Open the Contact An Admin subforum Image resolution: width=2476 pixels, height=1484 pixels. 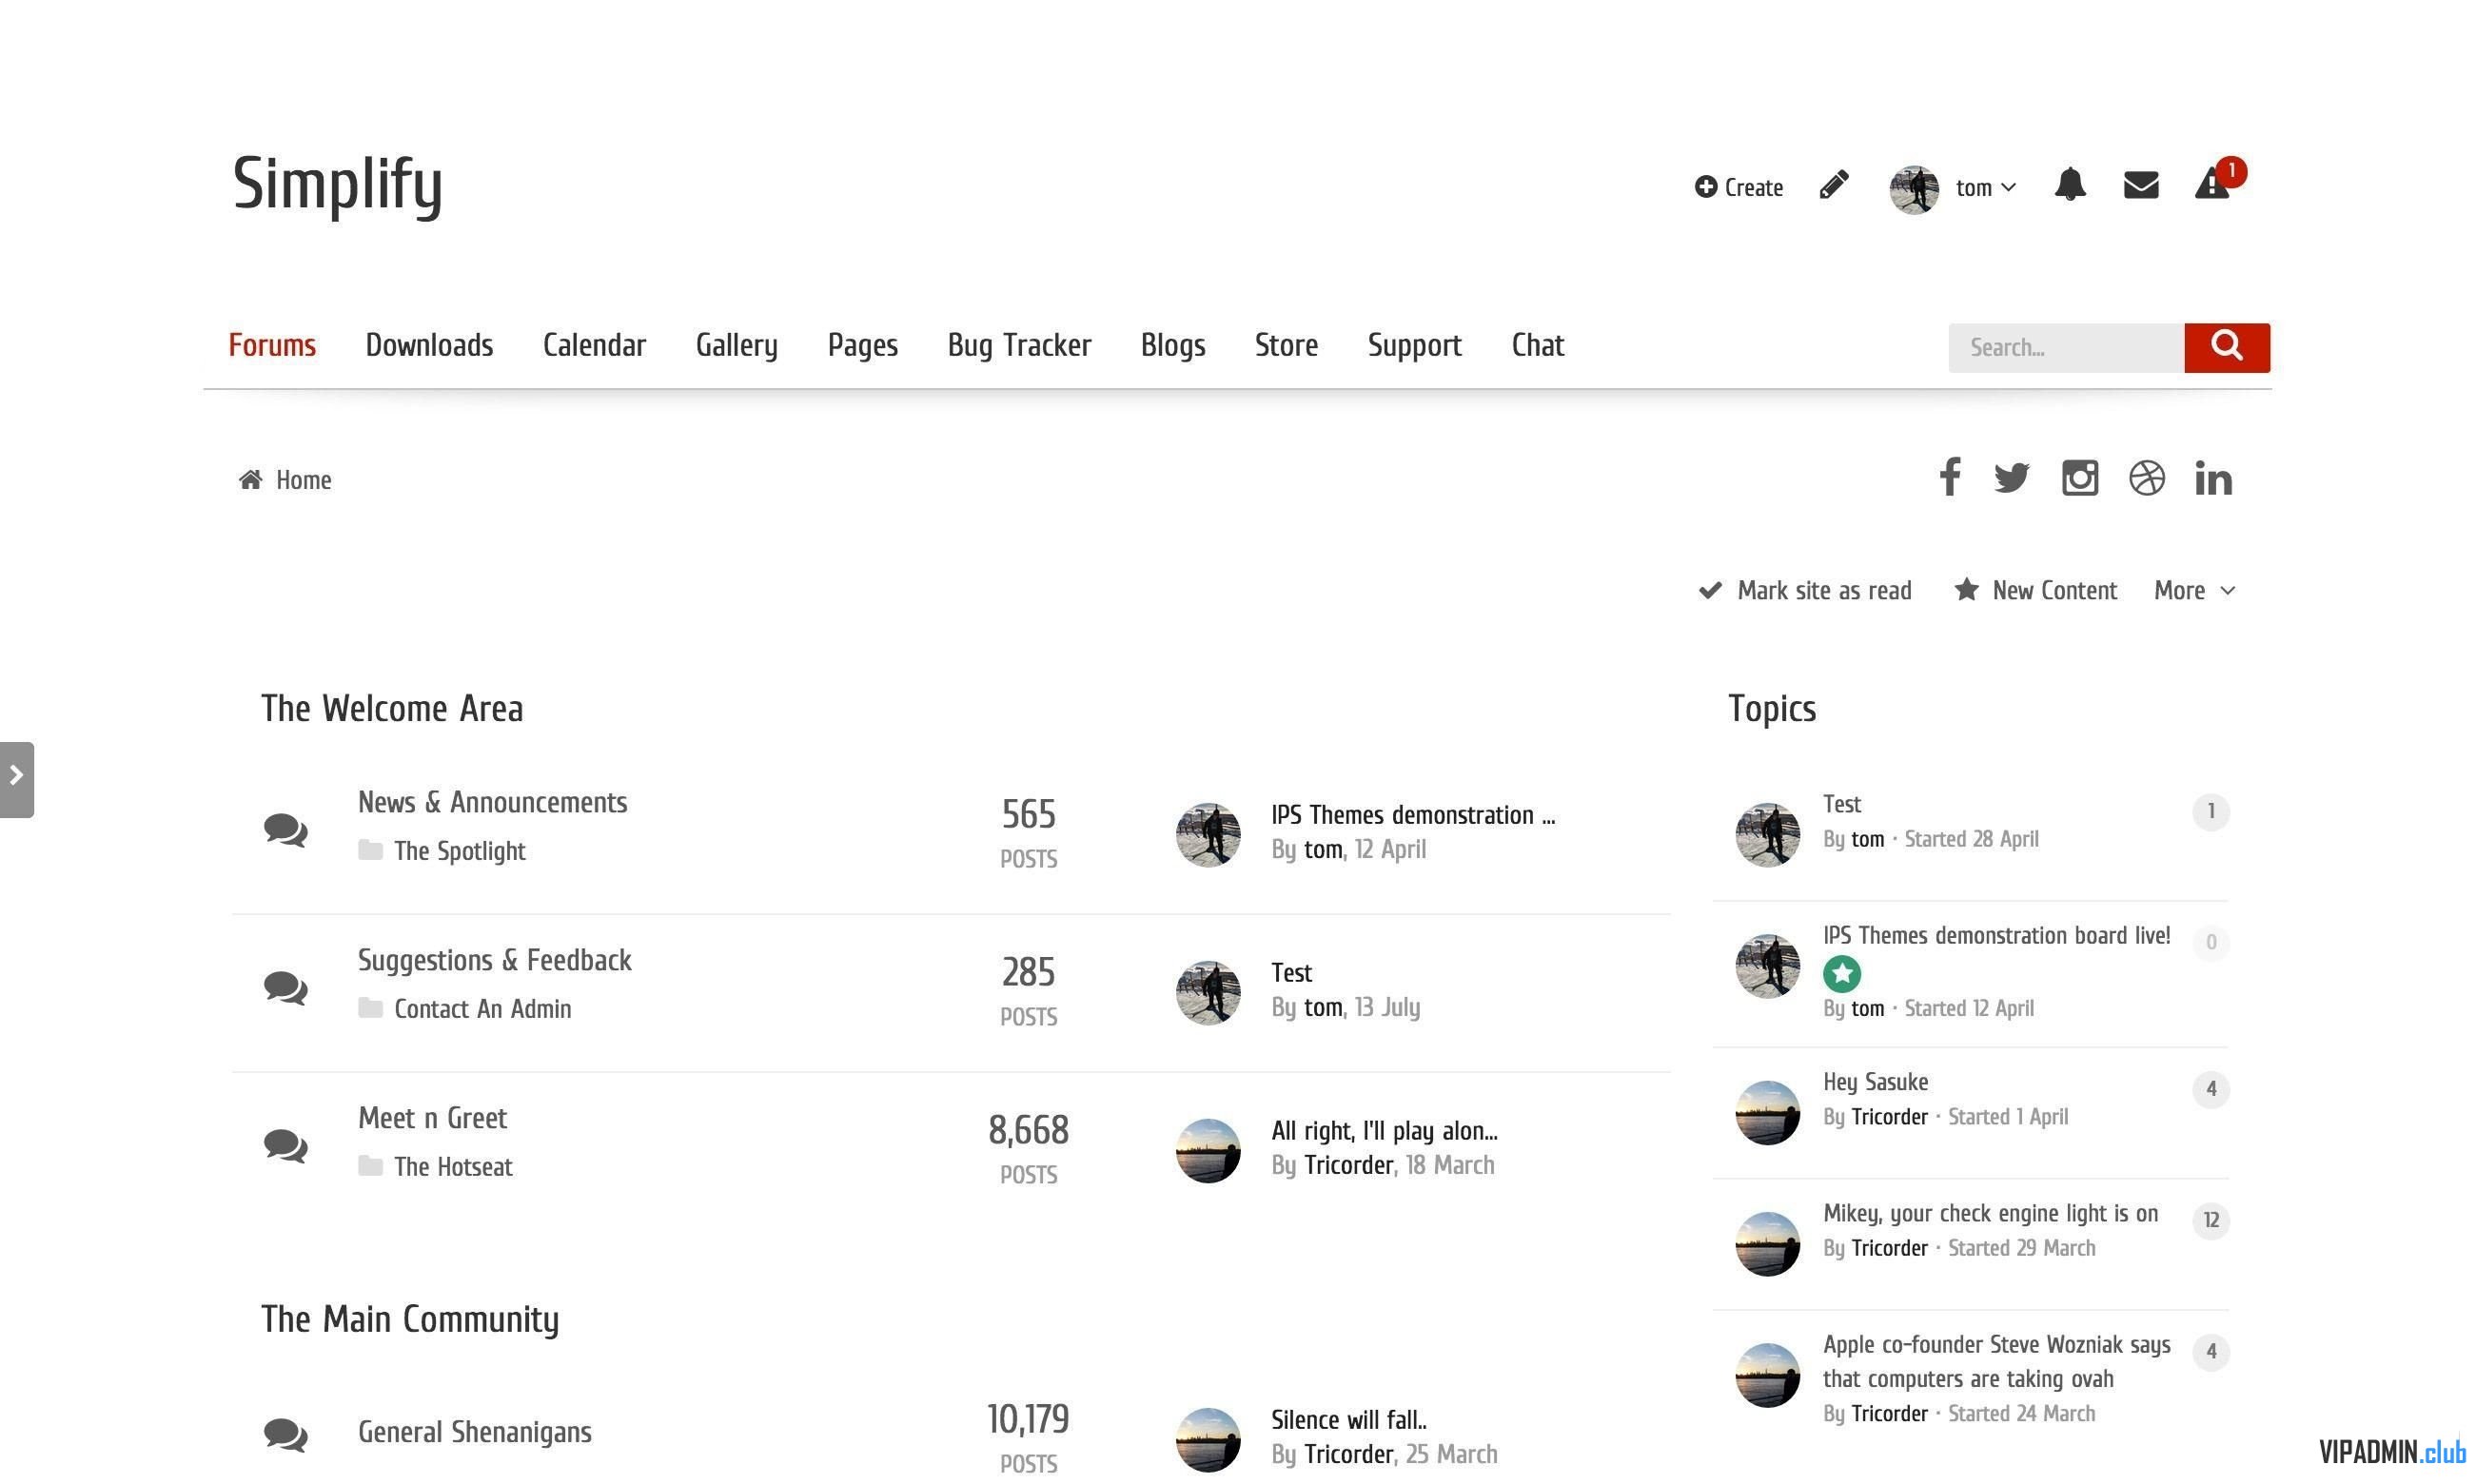pos(482,1008)
